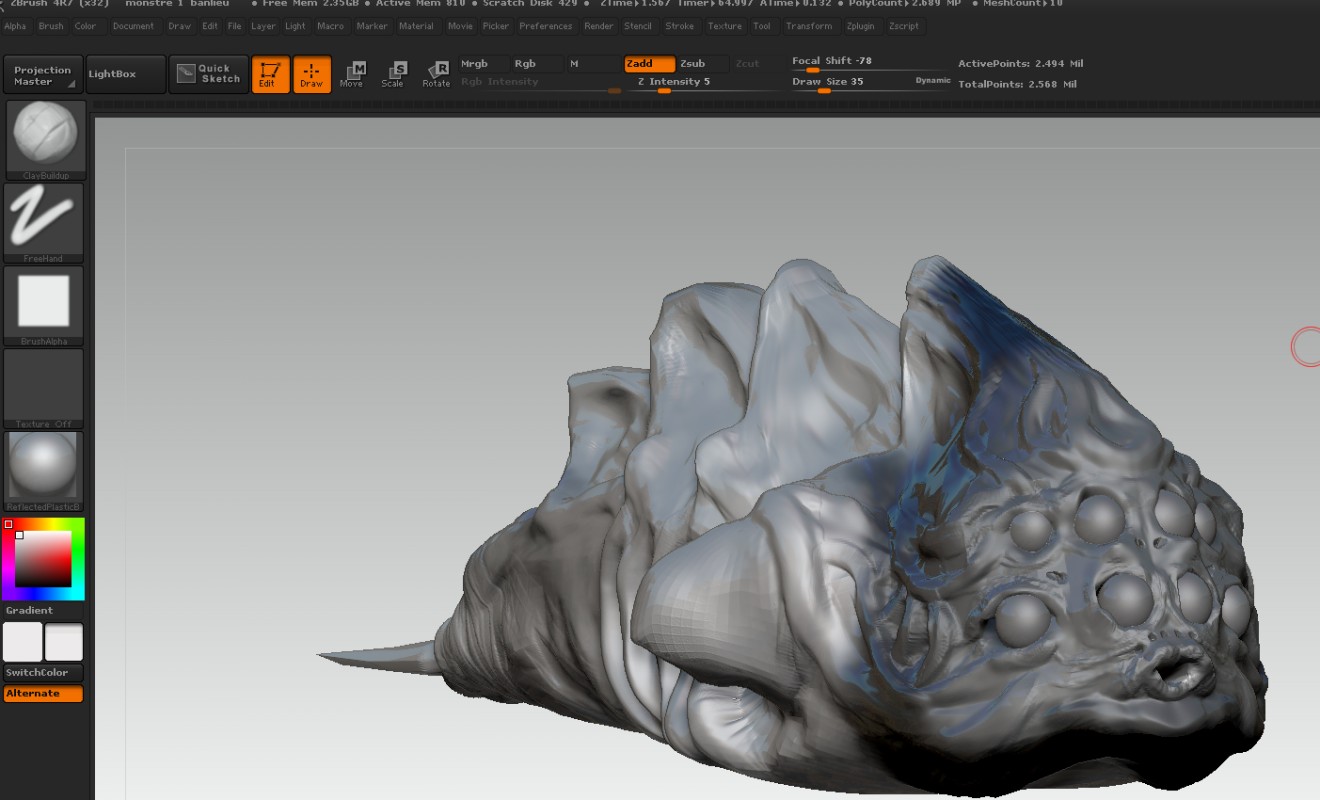The height and width of the screenshot is (800, 1320).
Task: Open the Zplugin menu
Action: click(x=860, y=26)
